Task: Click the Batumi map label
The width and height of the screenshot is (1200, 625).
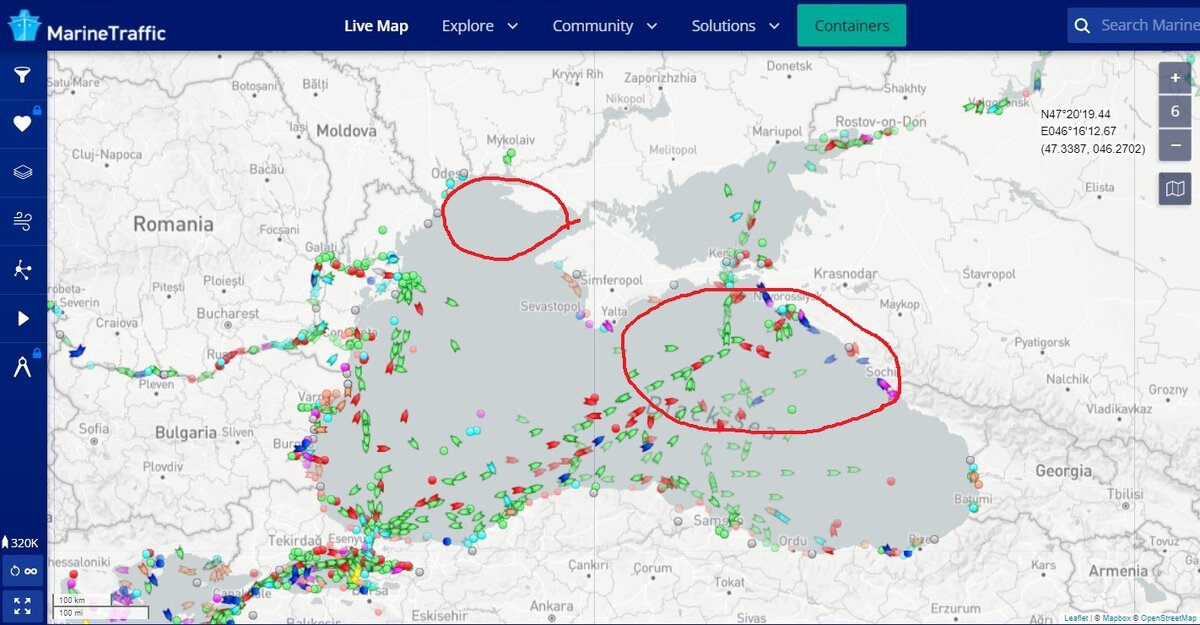Action: [973, 499]
